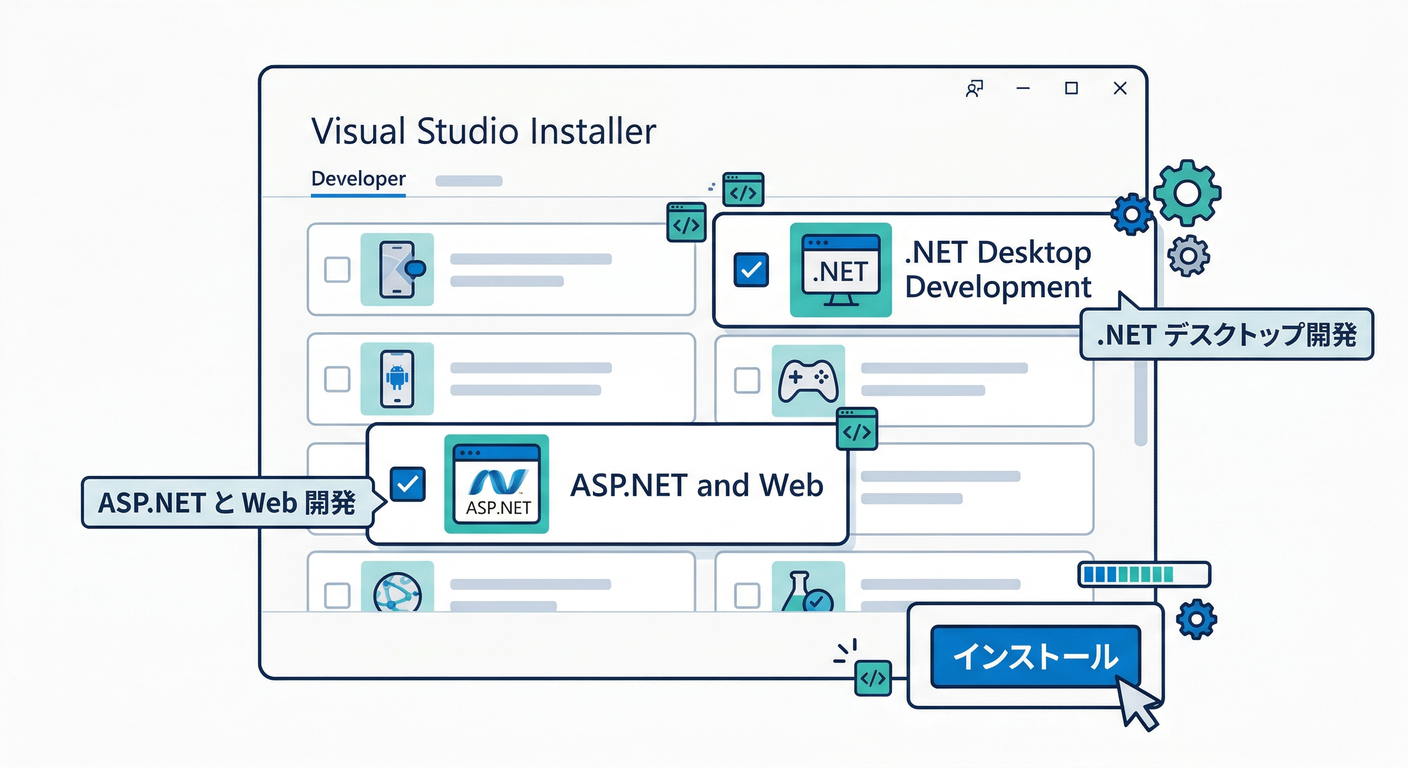The width and height of the screenshot is (1408, 768).
Task: Click the globe network icon
Action: (397, 586)
